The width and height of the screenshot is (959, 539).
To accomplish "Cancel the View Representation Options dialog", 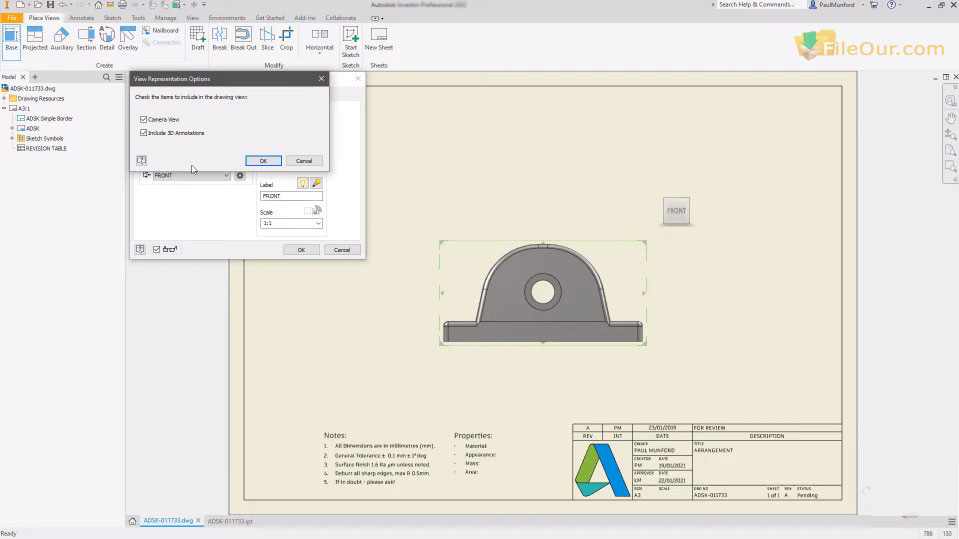I will click(304, 160).
